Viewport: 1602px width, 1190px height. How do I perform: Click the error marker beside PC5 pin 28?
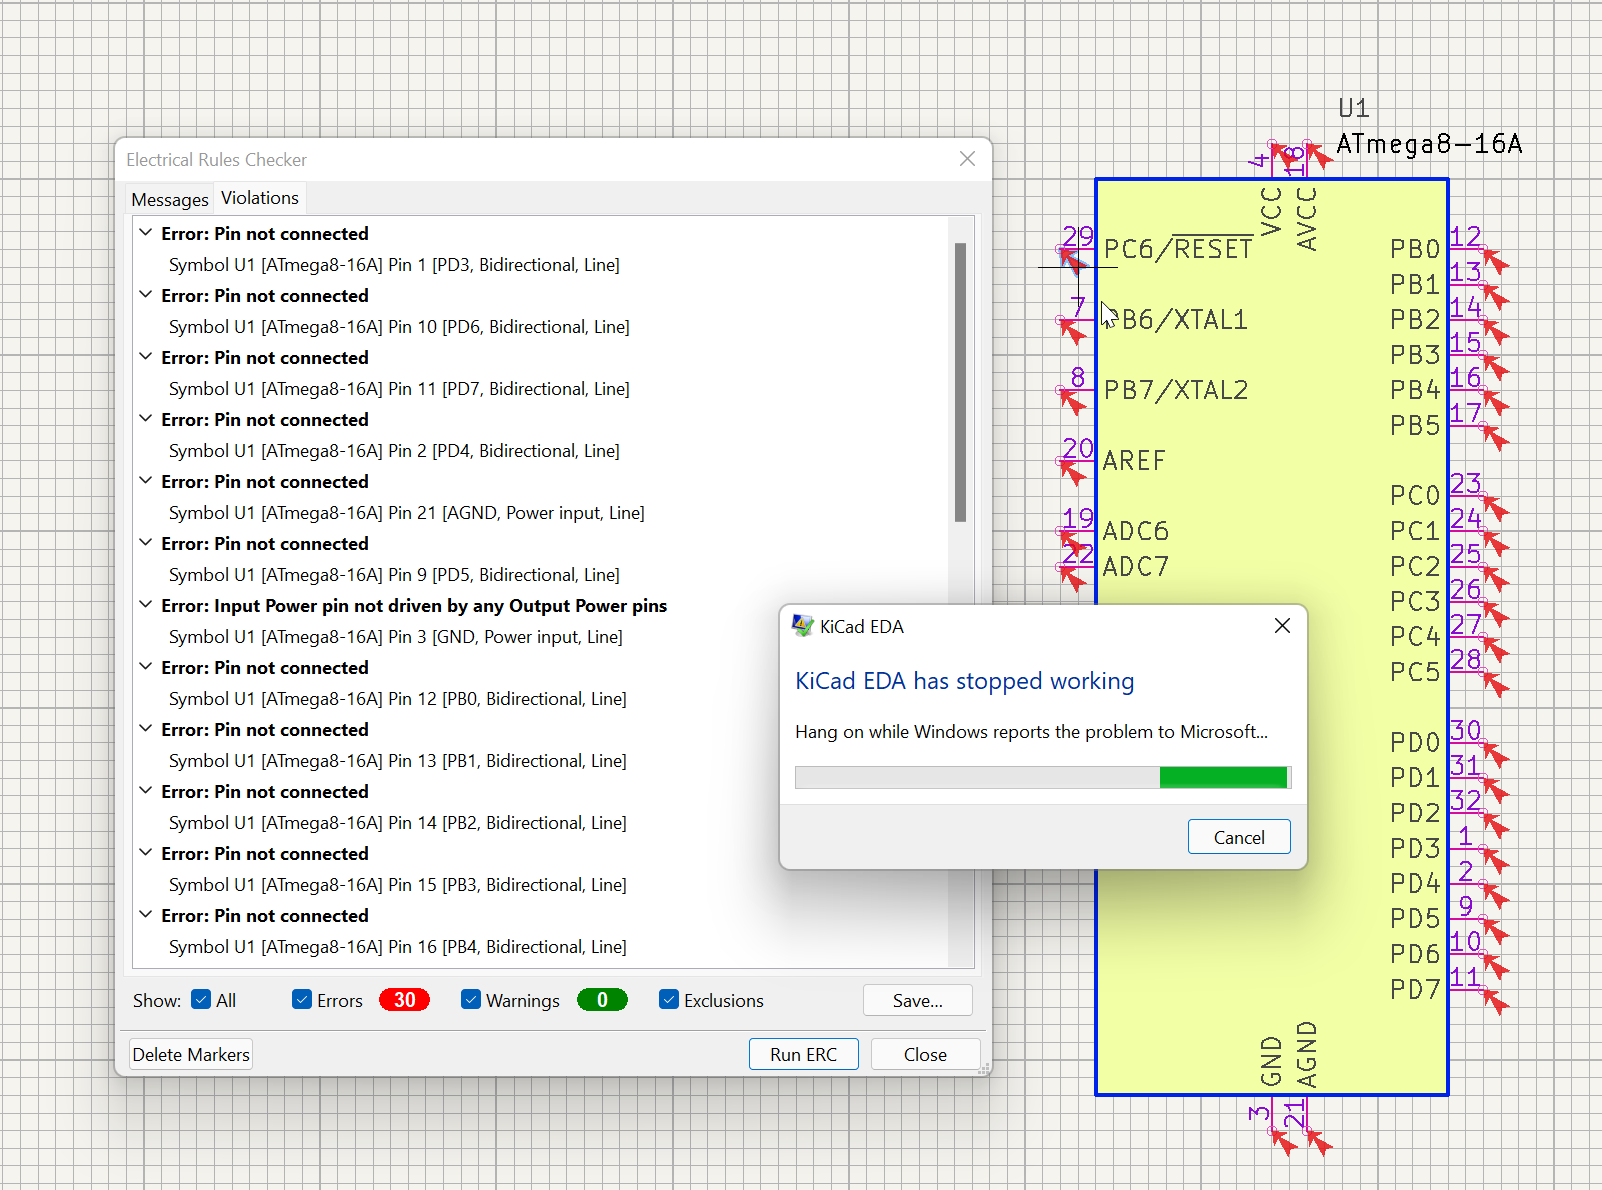1495,685
